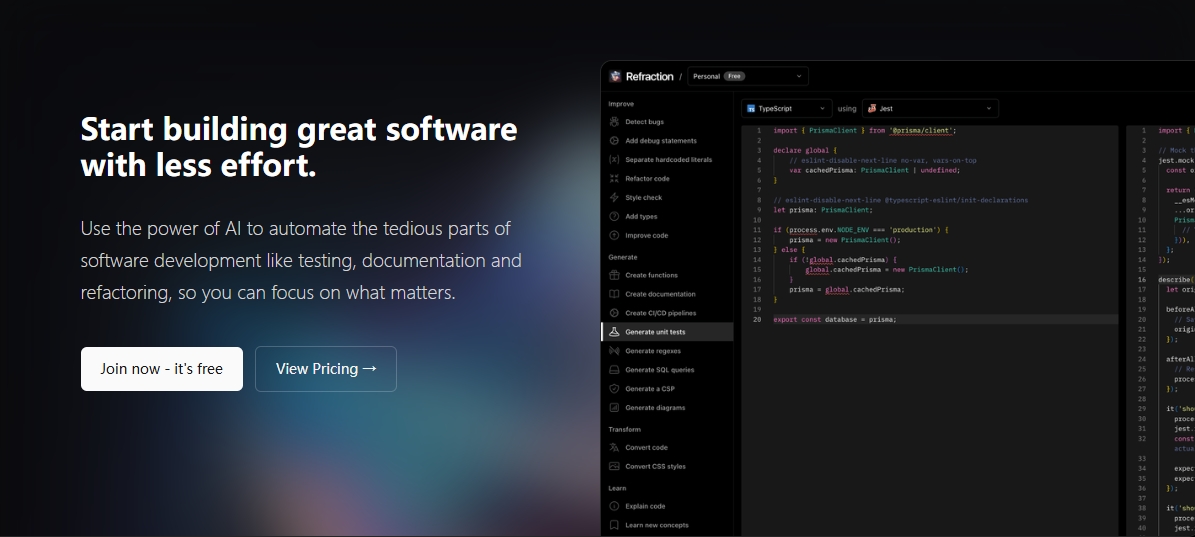
Task: Click the Convert CSS styles icon
Action: pyautogui.click(x=614, y=466)
